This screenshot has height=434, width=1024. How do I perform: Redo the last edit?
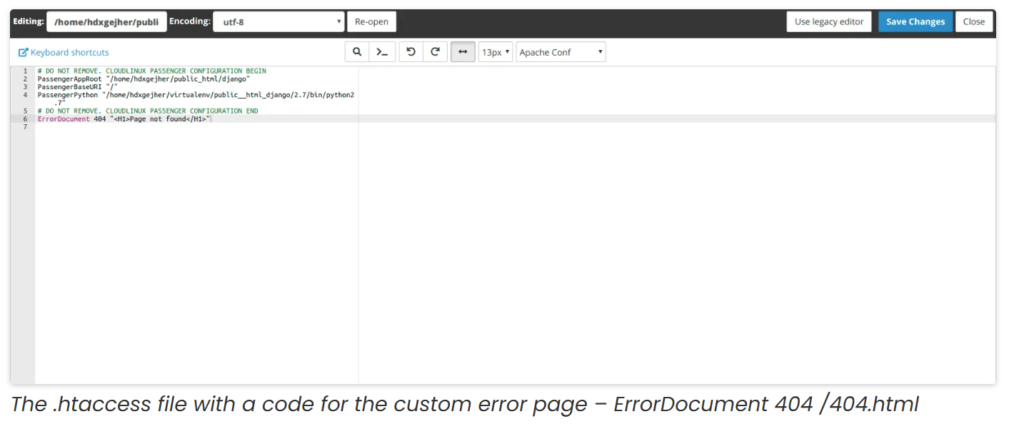tap(435, 52)
